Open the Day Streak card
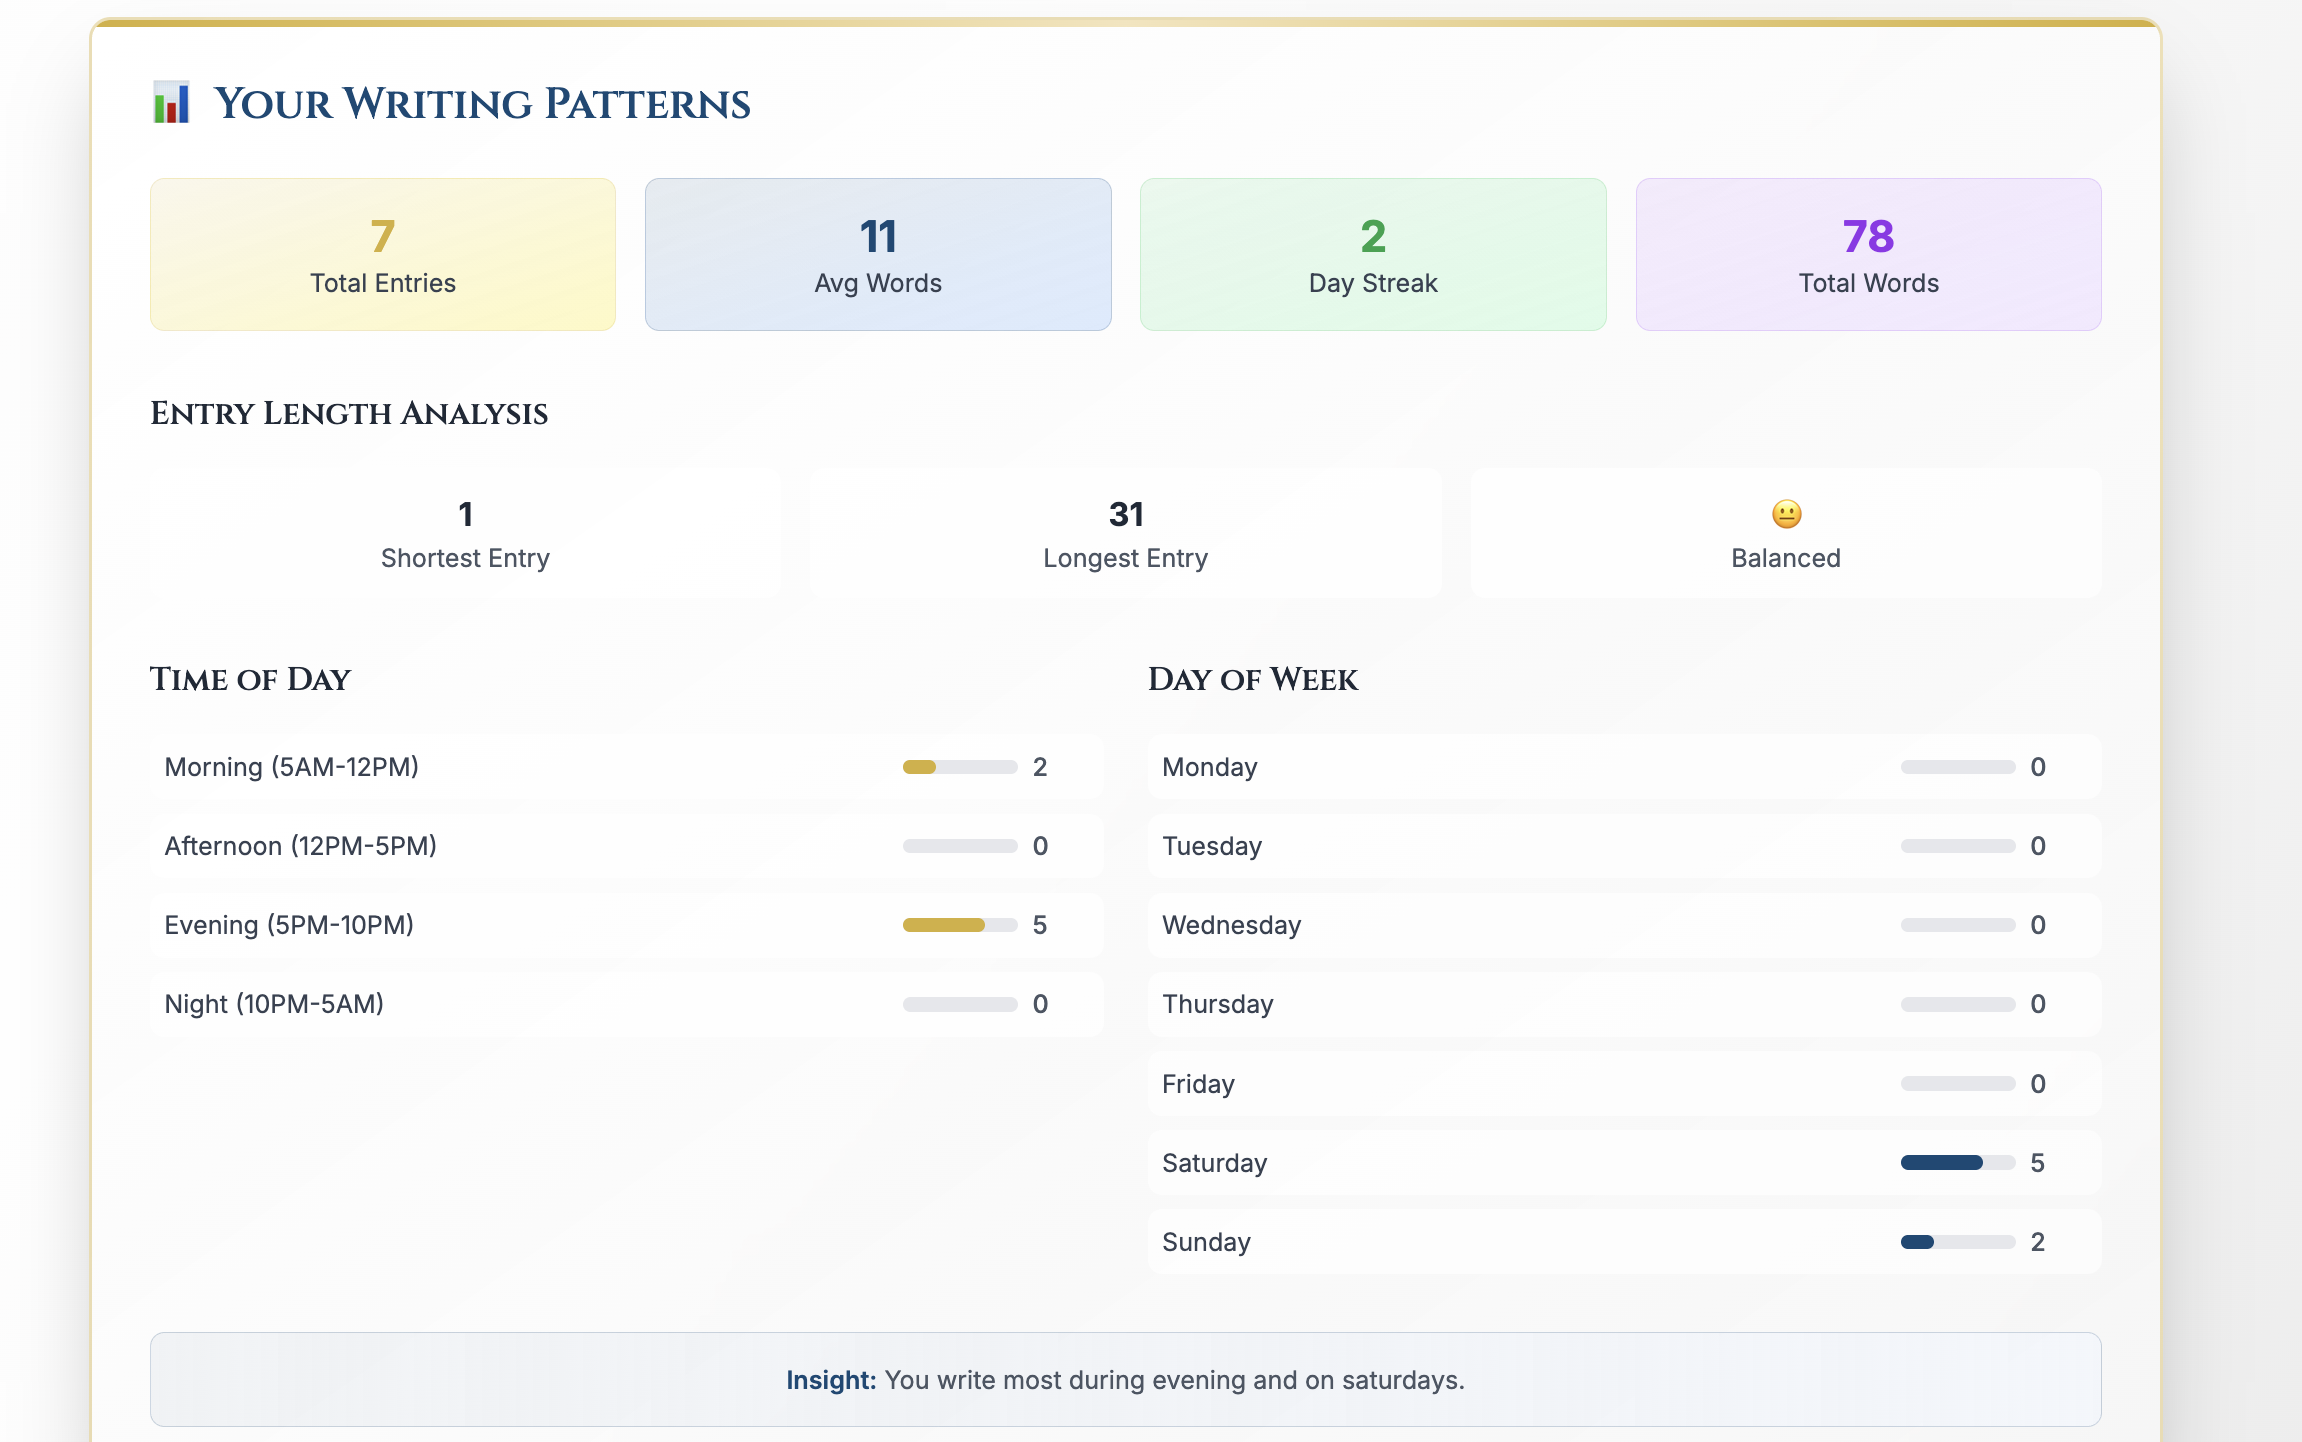Screen dimensions: 2302x1442 click(1373, 255)
